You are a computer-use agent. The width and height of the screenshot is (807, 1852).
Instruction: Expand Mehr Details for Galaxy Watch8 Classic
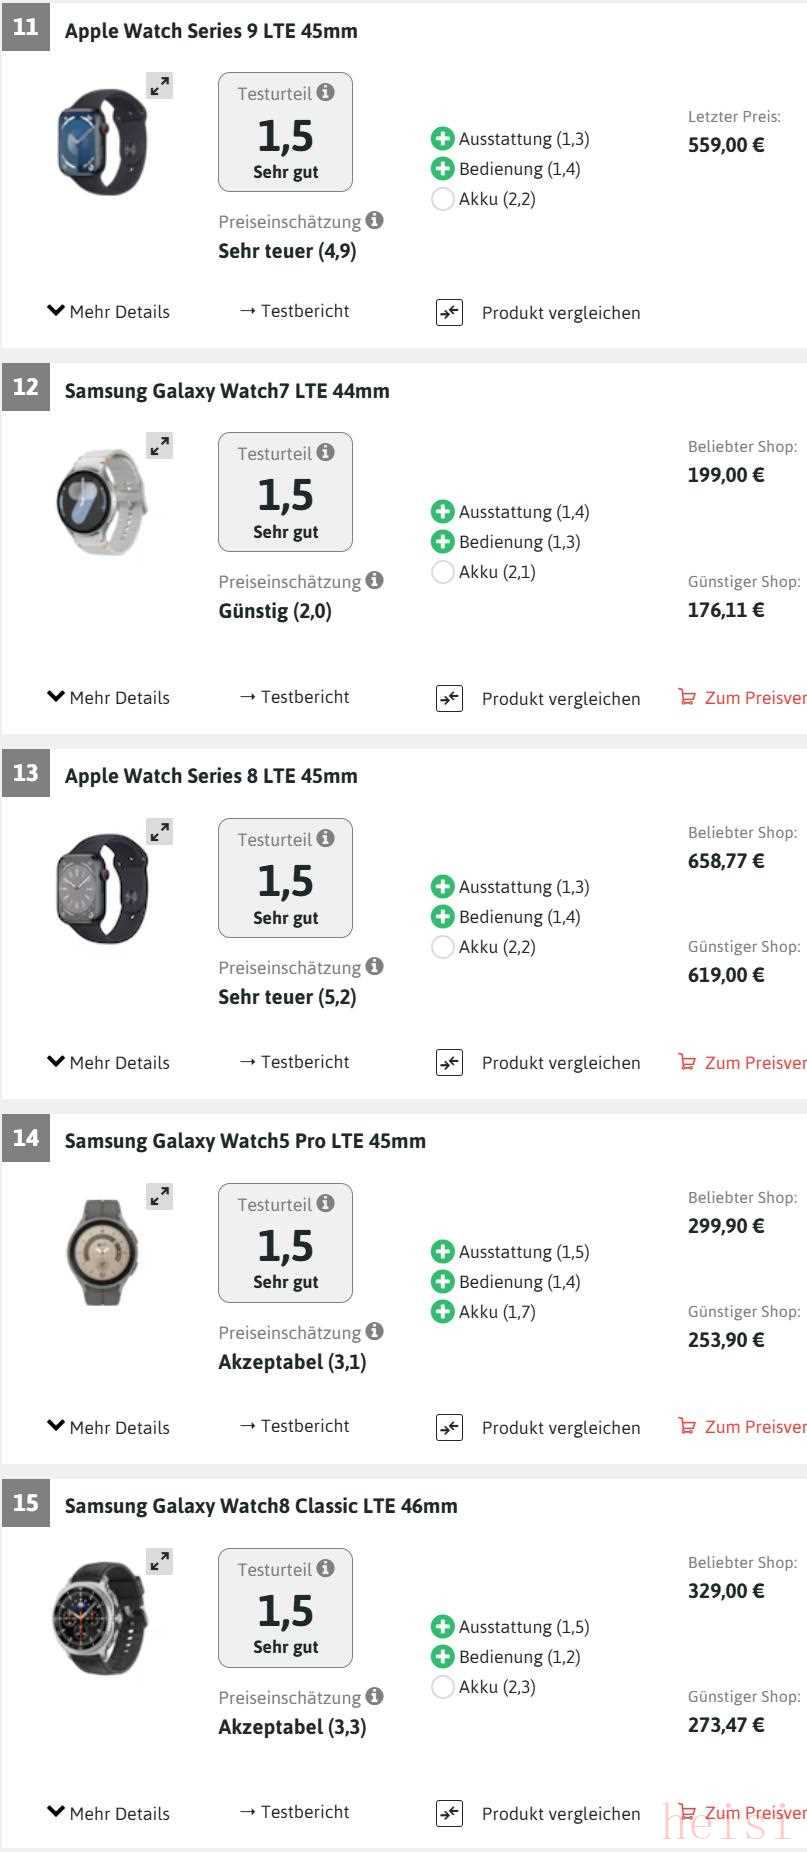click(109, 1813)
